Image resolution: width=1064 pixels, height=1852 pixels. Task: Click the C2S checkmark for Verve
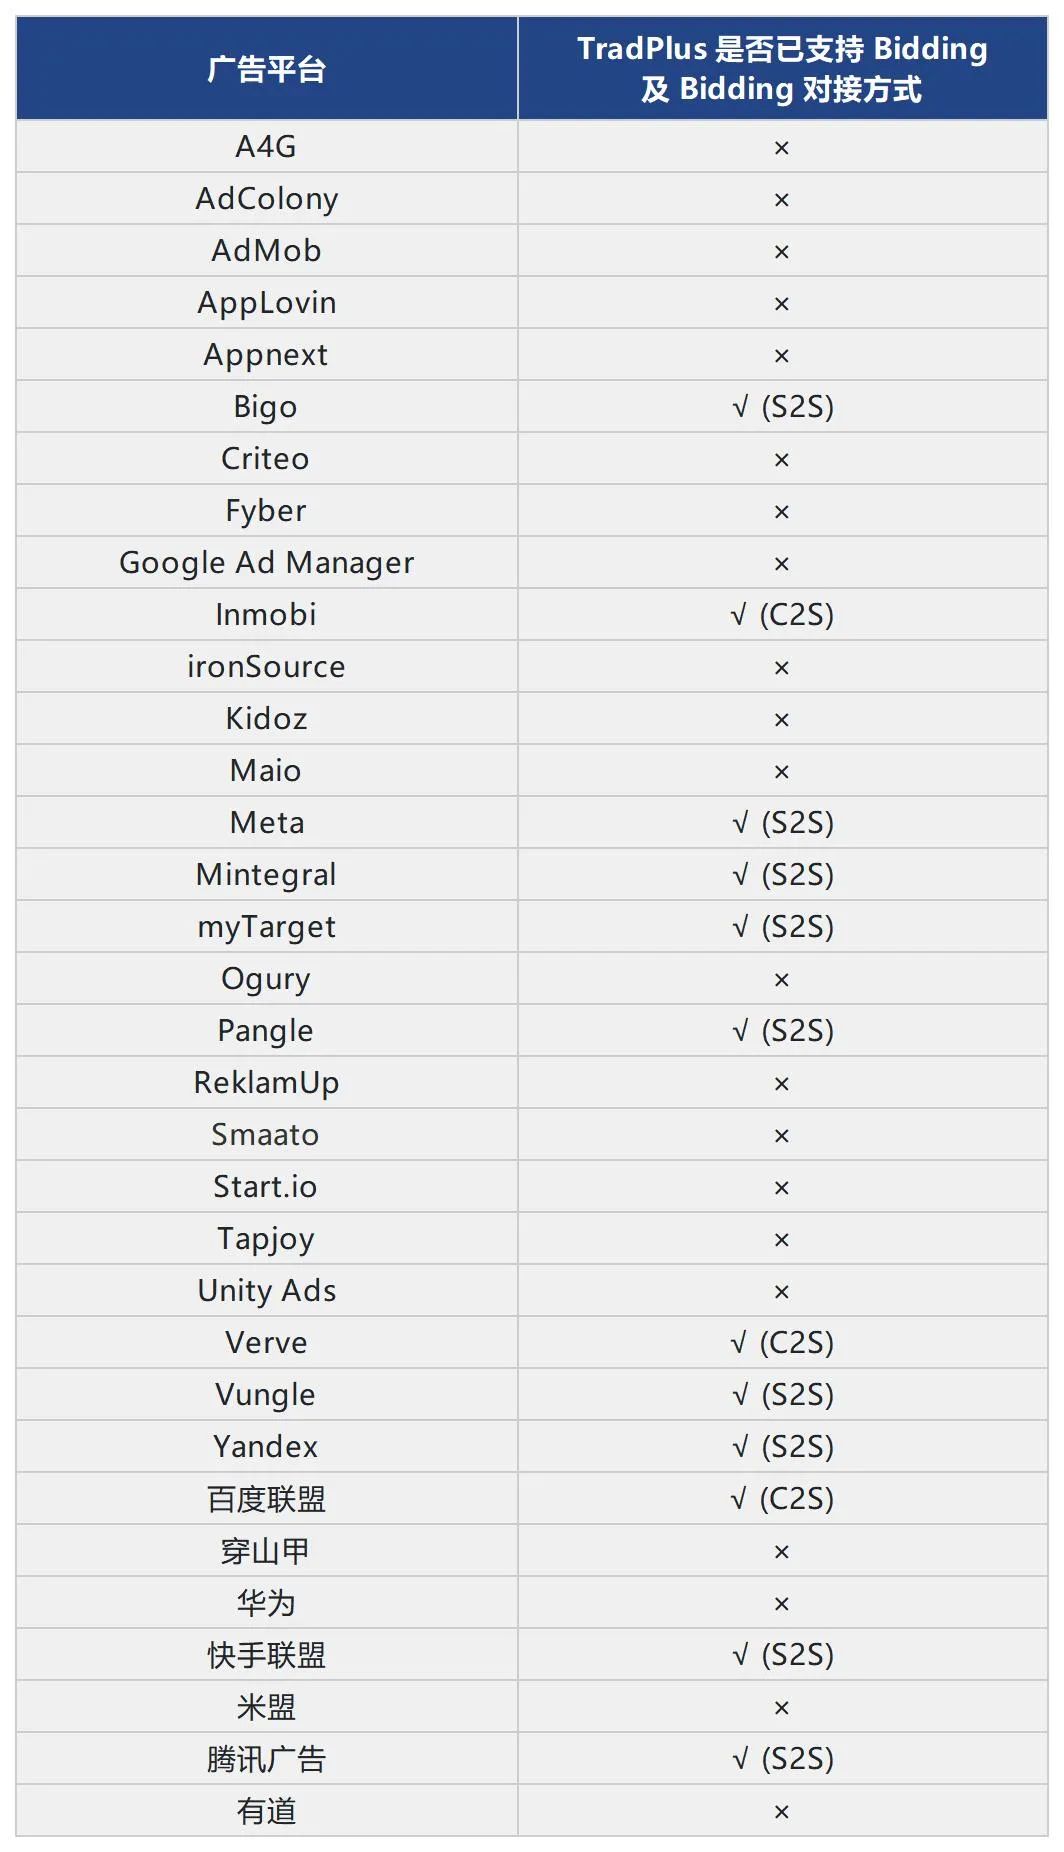coord(782,1343)
